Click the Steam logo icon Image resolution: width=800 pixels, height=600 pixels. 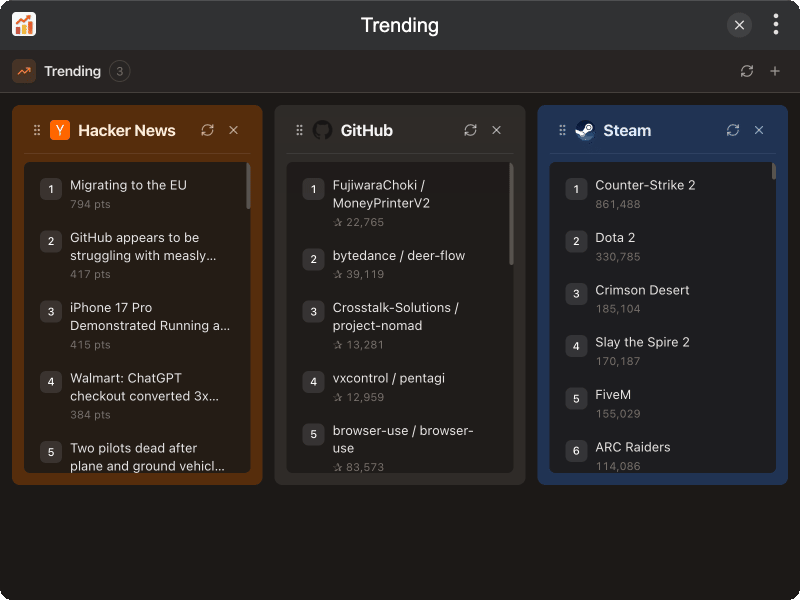585,130
